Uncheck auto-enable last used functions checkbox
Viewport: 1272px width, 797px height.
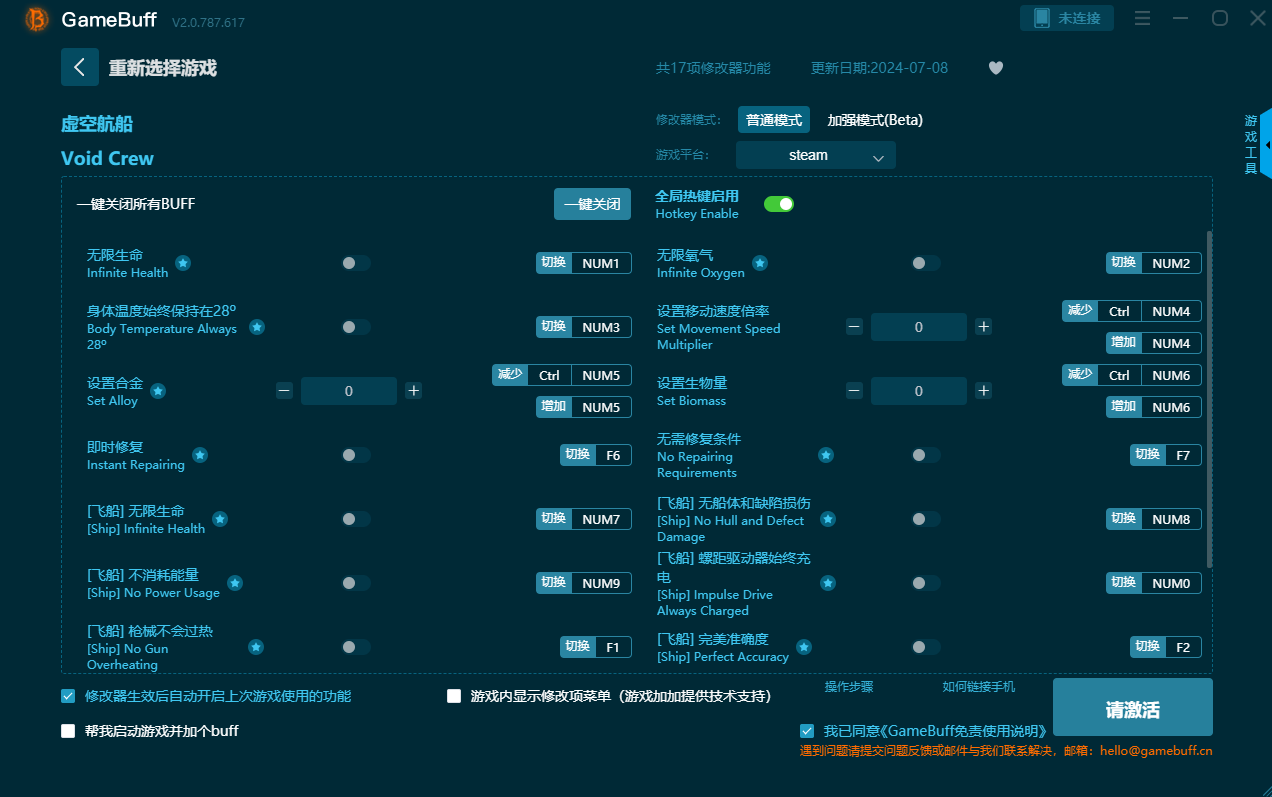click(68, 696)
